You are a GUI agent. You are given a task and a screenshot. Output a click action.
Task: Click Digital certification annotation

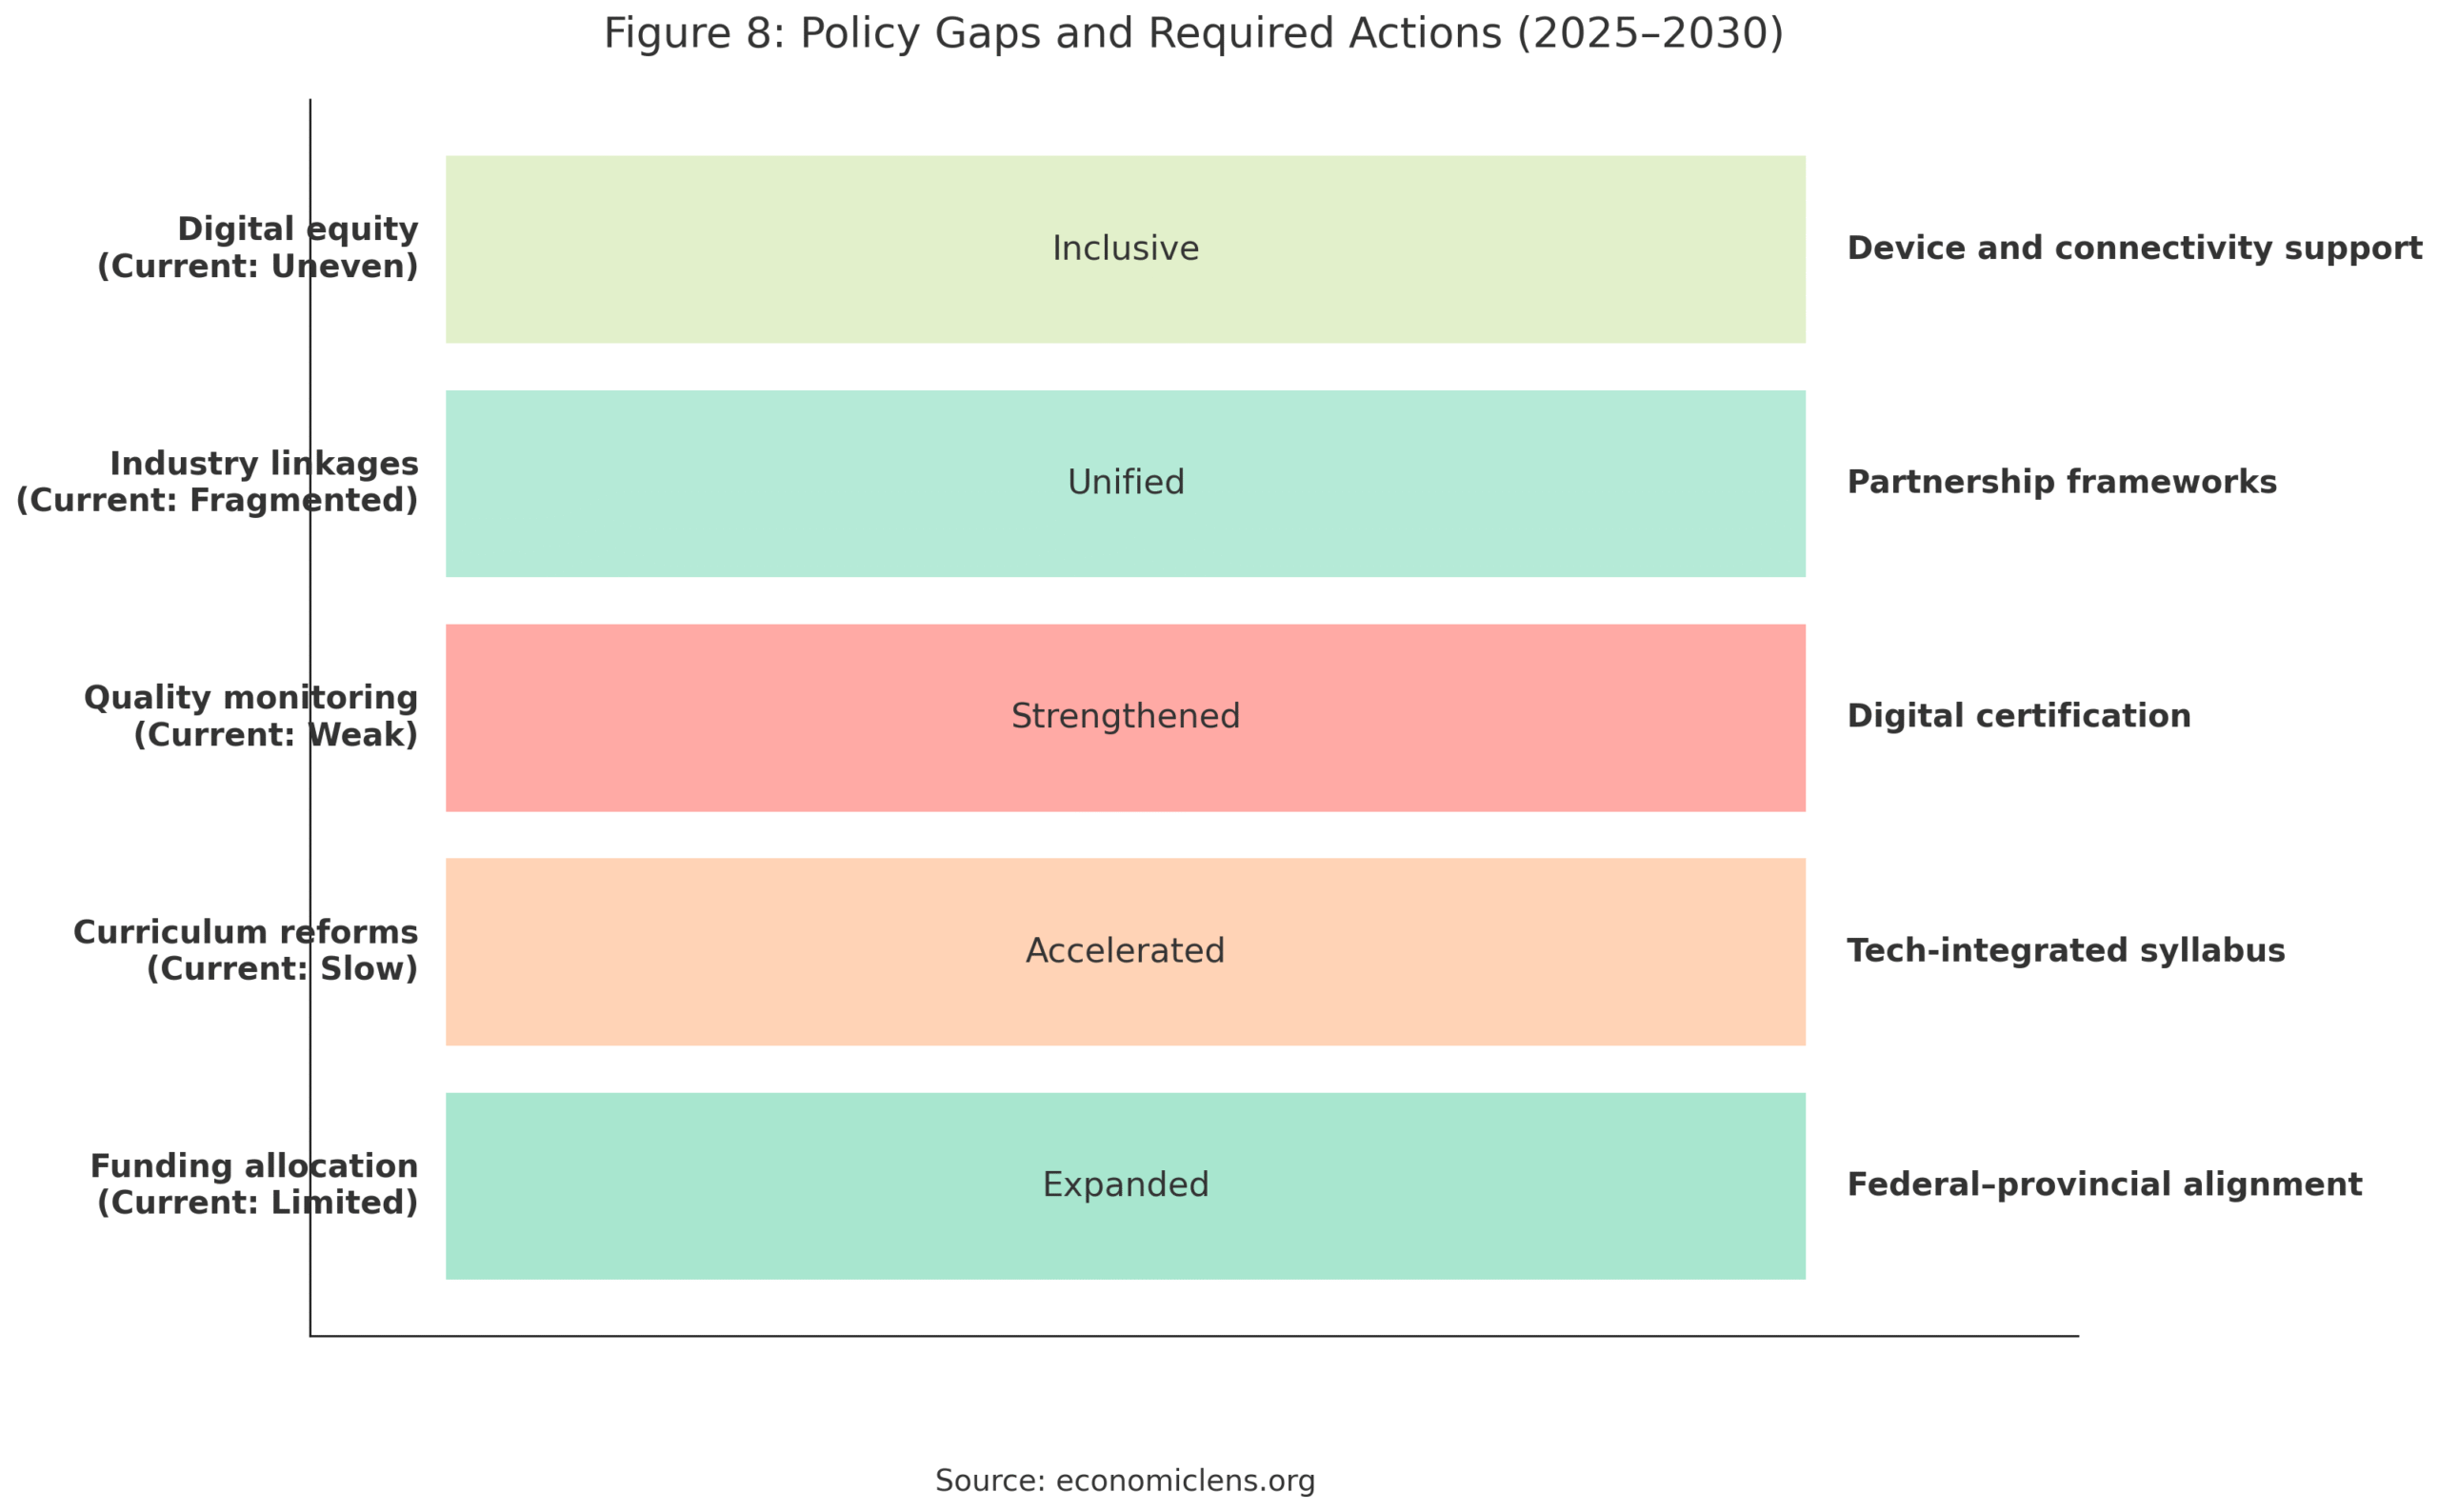tap(2018, 716)
